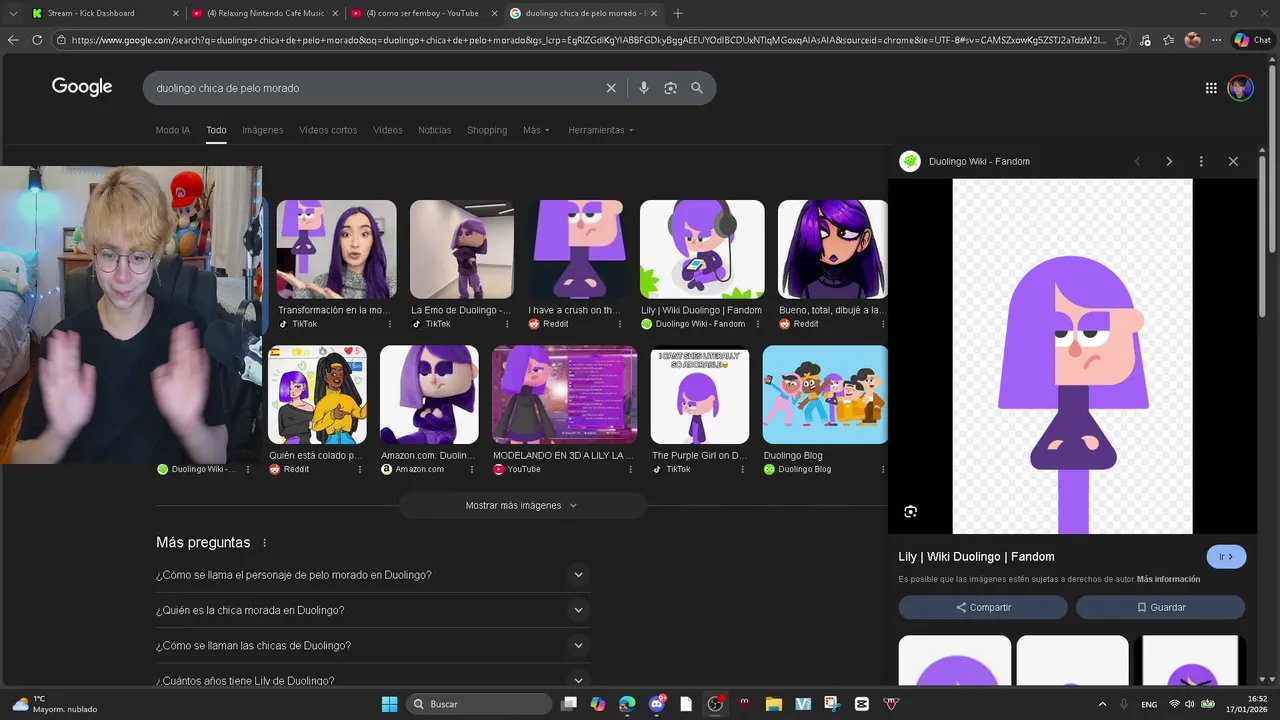Open Copilot Chat in the browser toolbar
The image size is (1280, 720).
[x=1253, y=40]
